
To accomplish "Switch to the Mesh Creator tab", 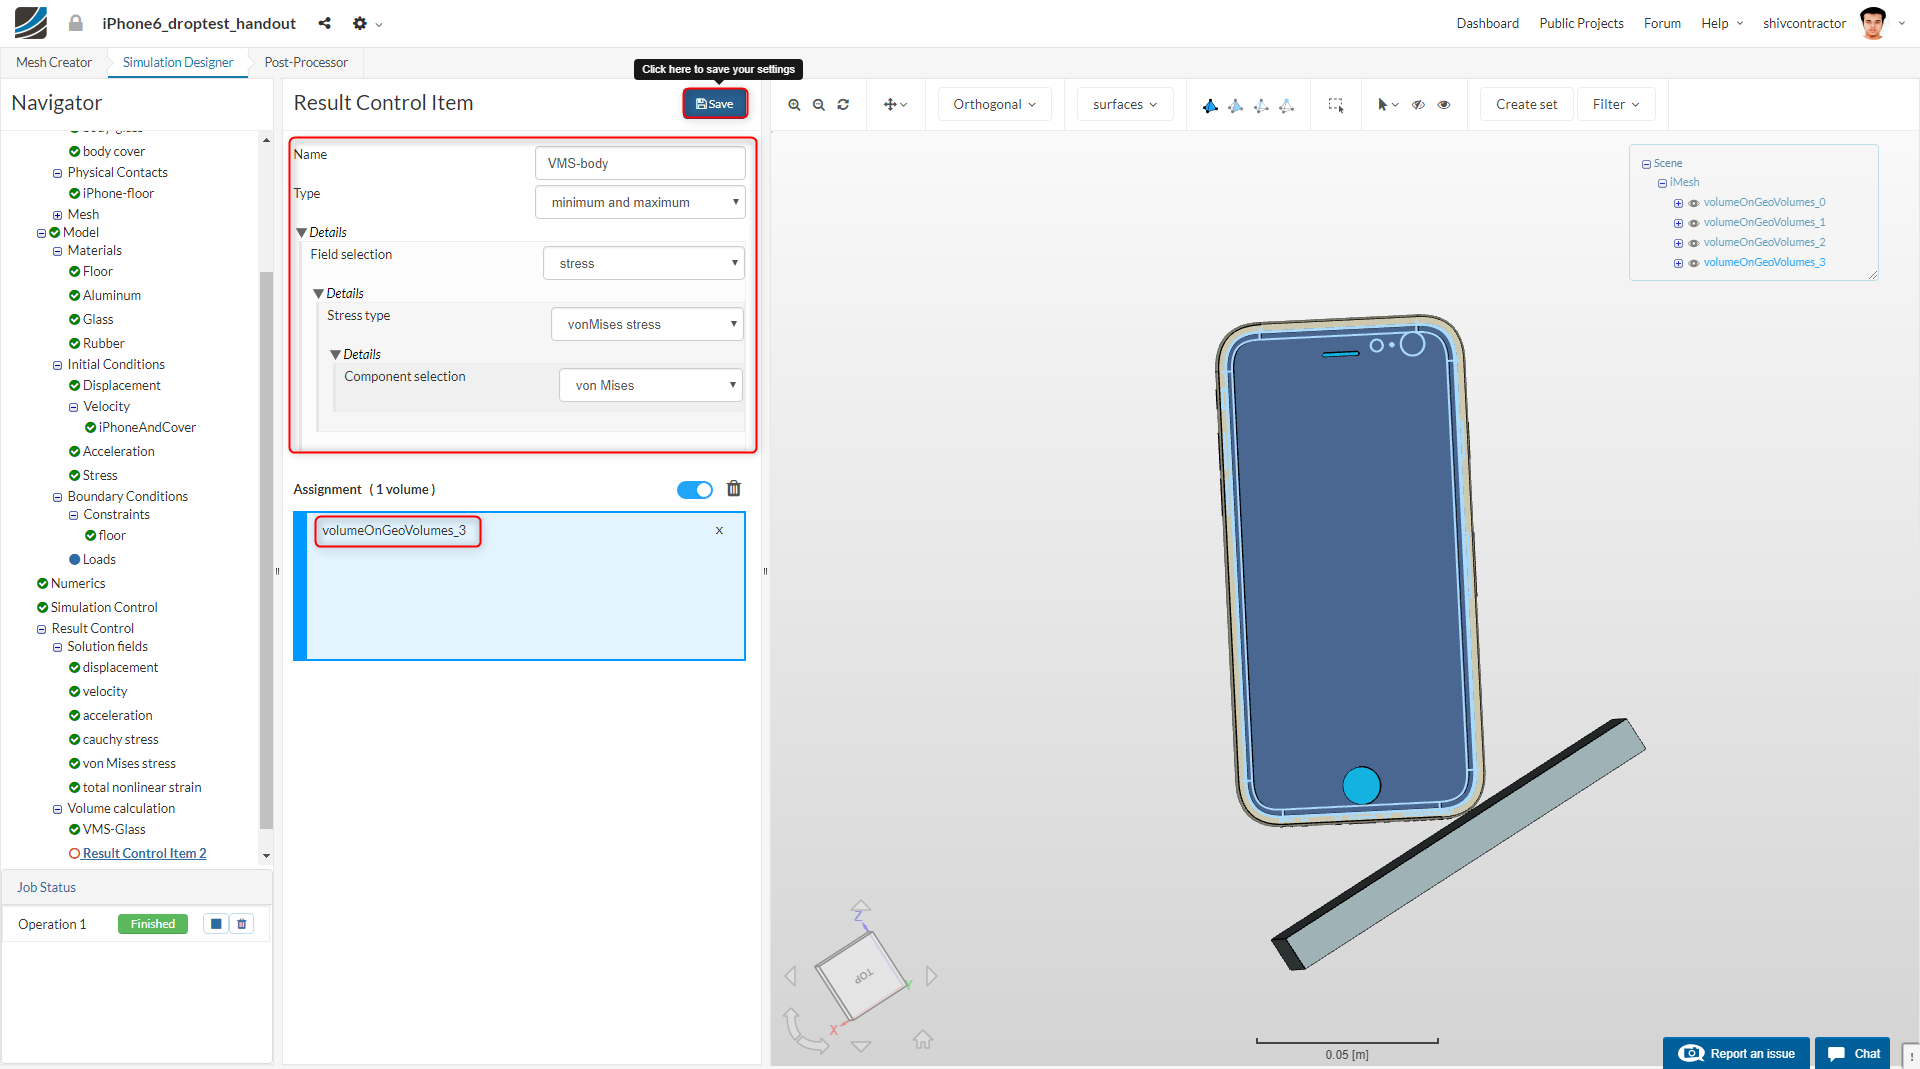I will [x=54, y=62].
